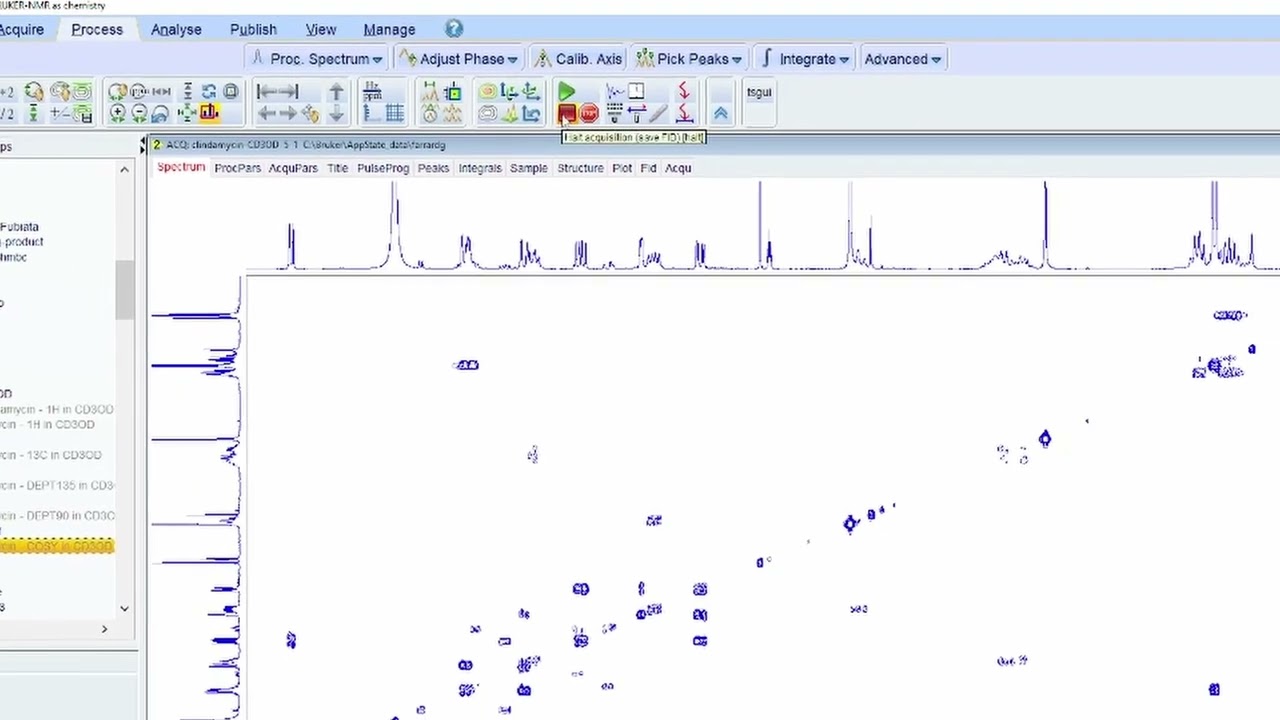This screenshot has height=720, width=1280.
Task: Click the +/- contour sign icon
Action: pos(60,113)
